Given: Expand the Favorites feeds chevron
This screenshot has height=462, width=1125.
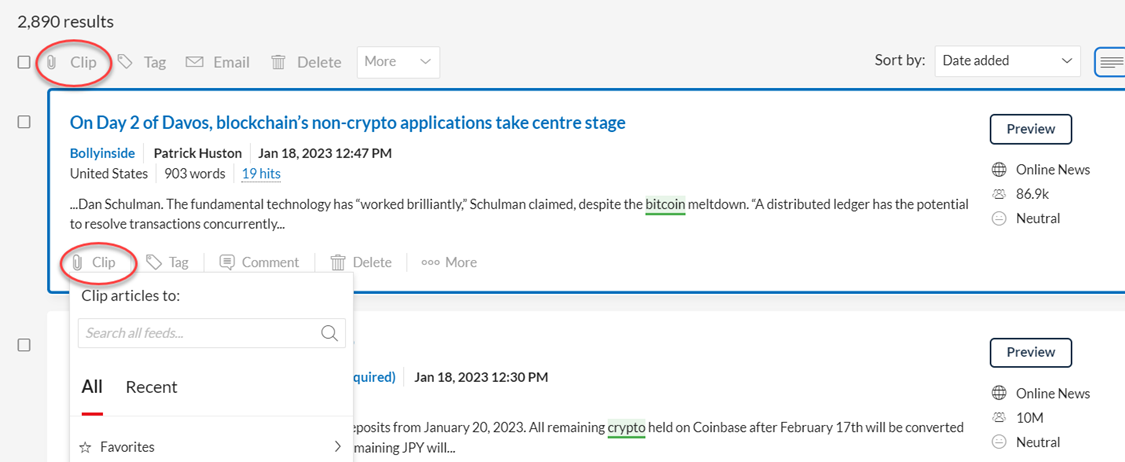Looking at the screenshot, I should tap(338, 447).
